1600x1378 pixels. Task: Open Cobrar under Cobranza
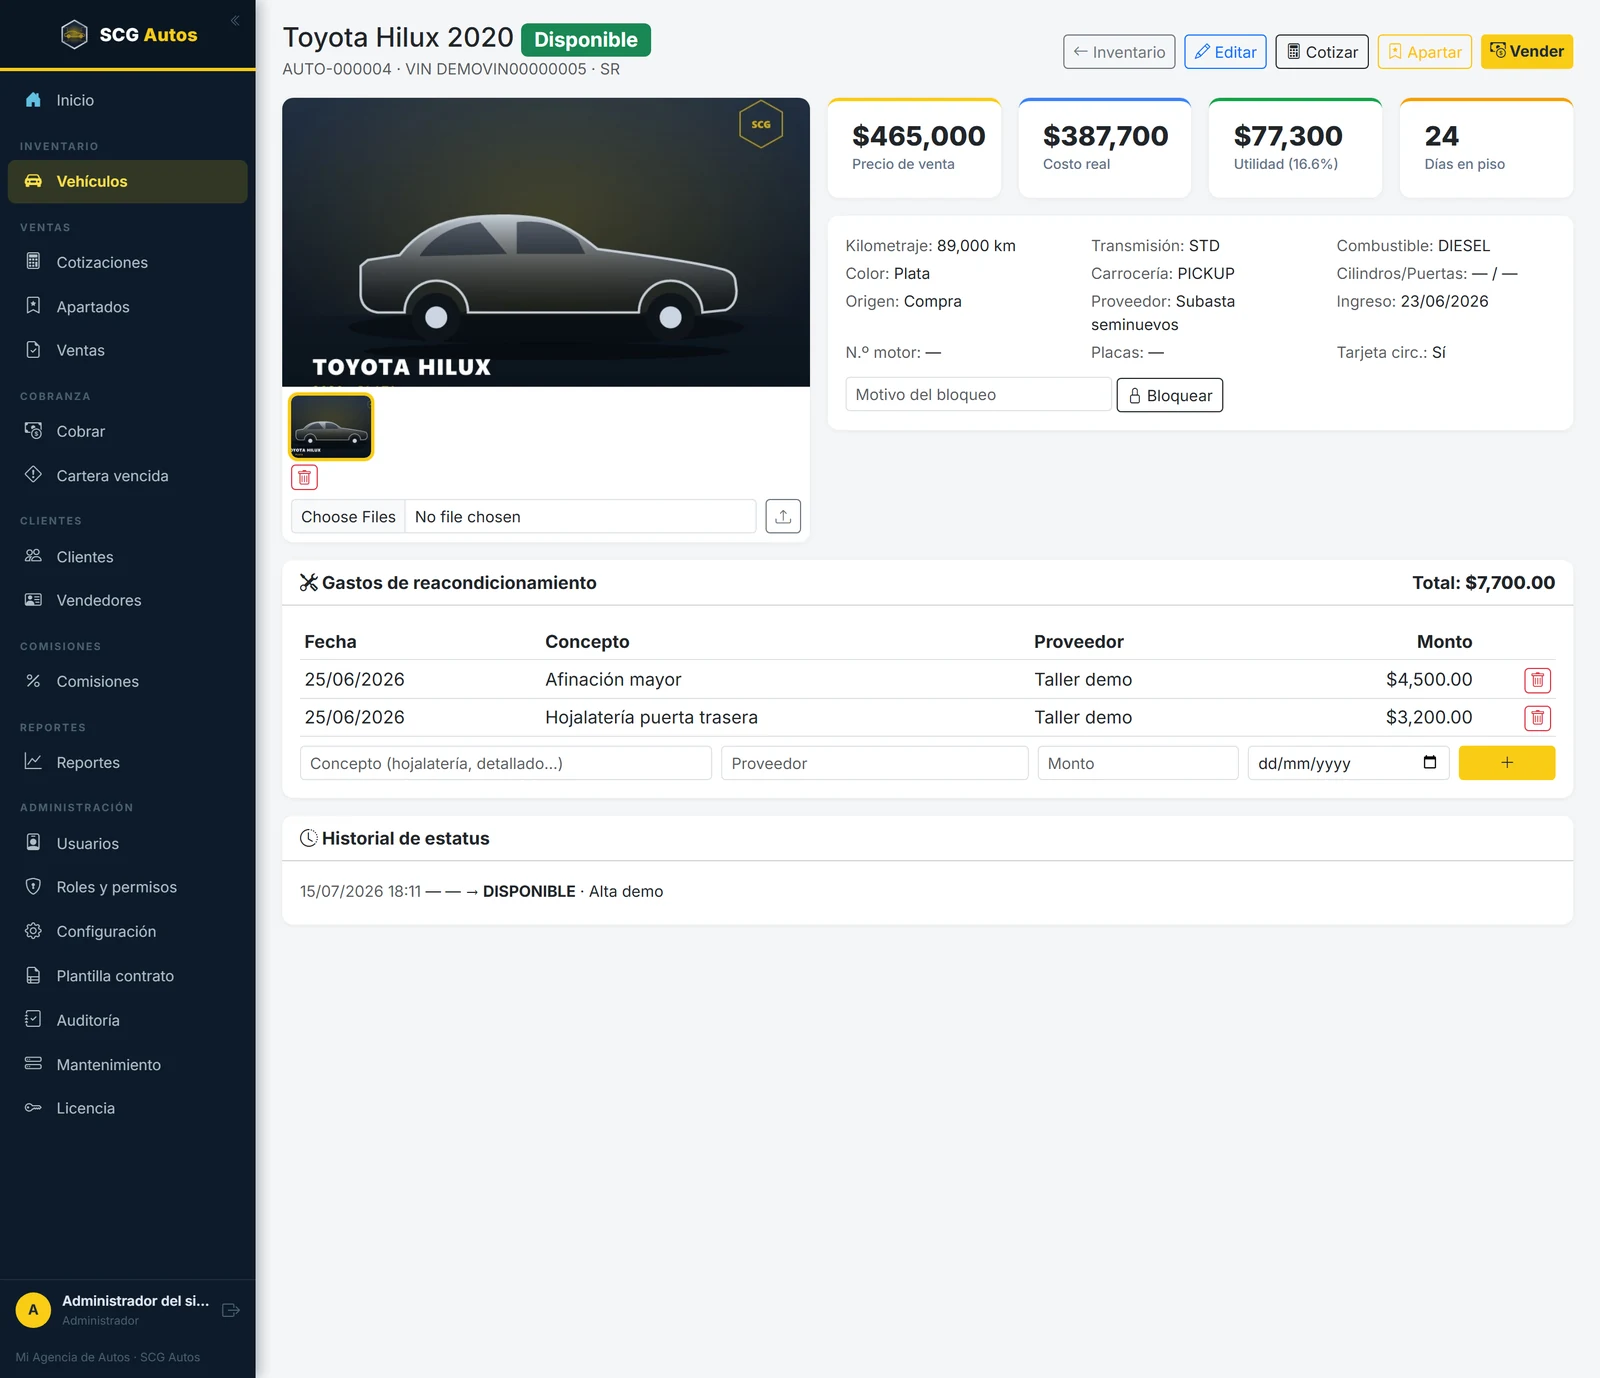point(128,431)
